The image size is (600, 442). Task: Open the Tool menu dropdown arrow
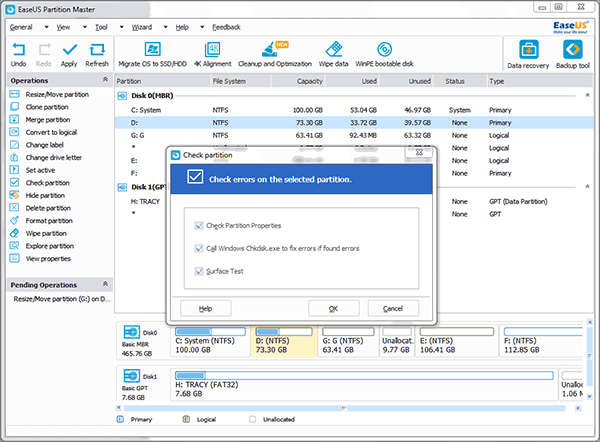point(122,27)
